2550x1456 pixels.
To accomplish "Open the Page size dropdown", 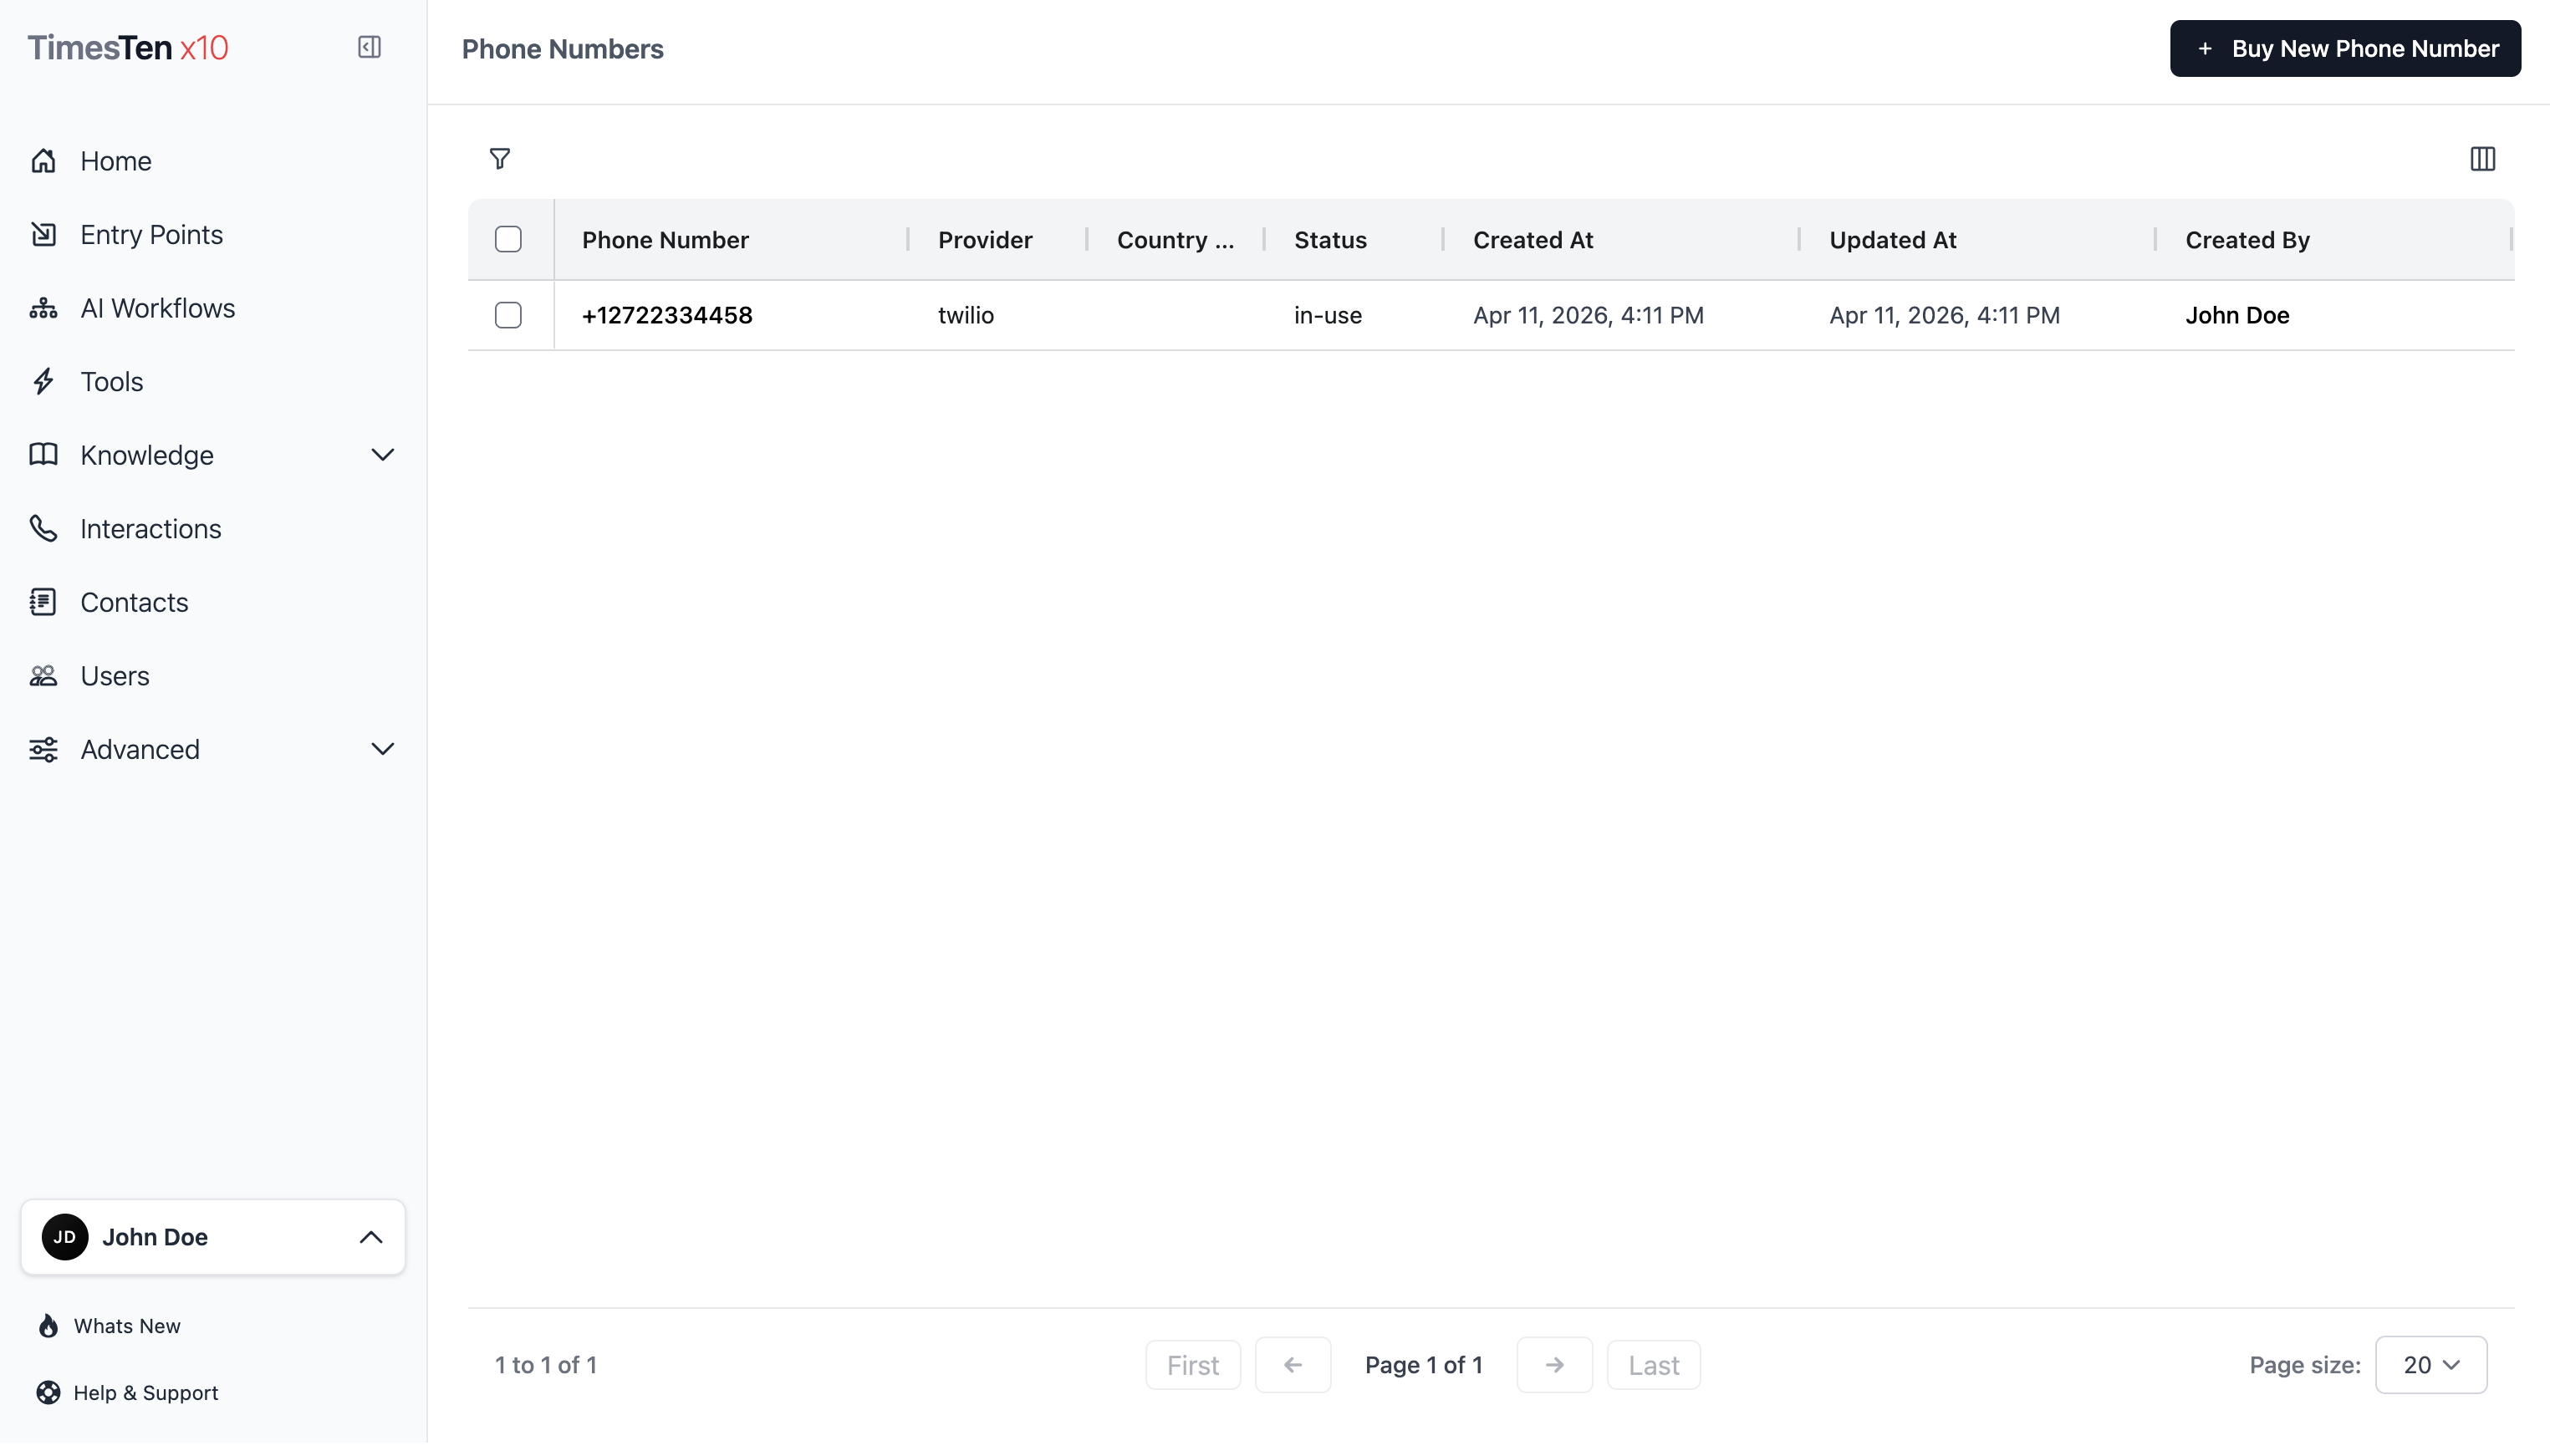I will (x=2430, y=1365).
